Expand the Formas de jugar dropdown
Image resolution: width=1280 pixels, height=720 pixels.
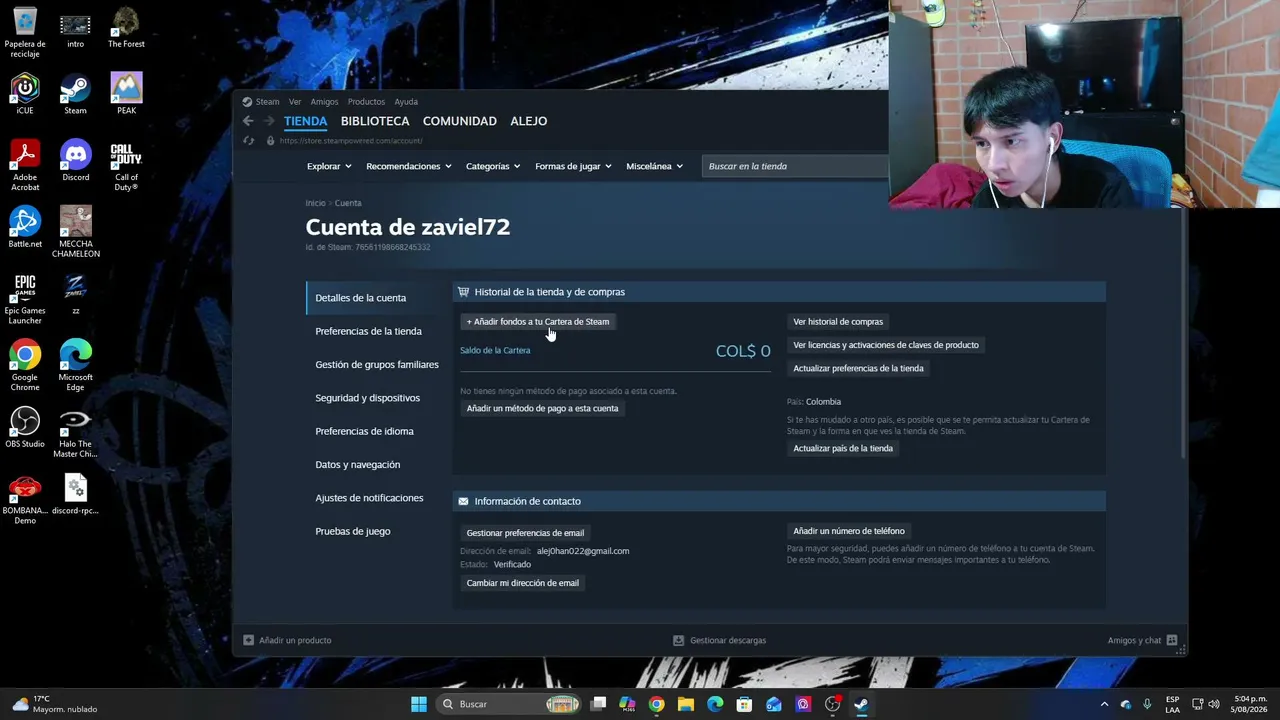[x=573, y=166]
